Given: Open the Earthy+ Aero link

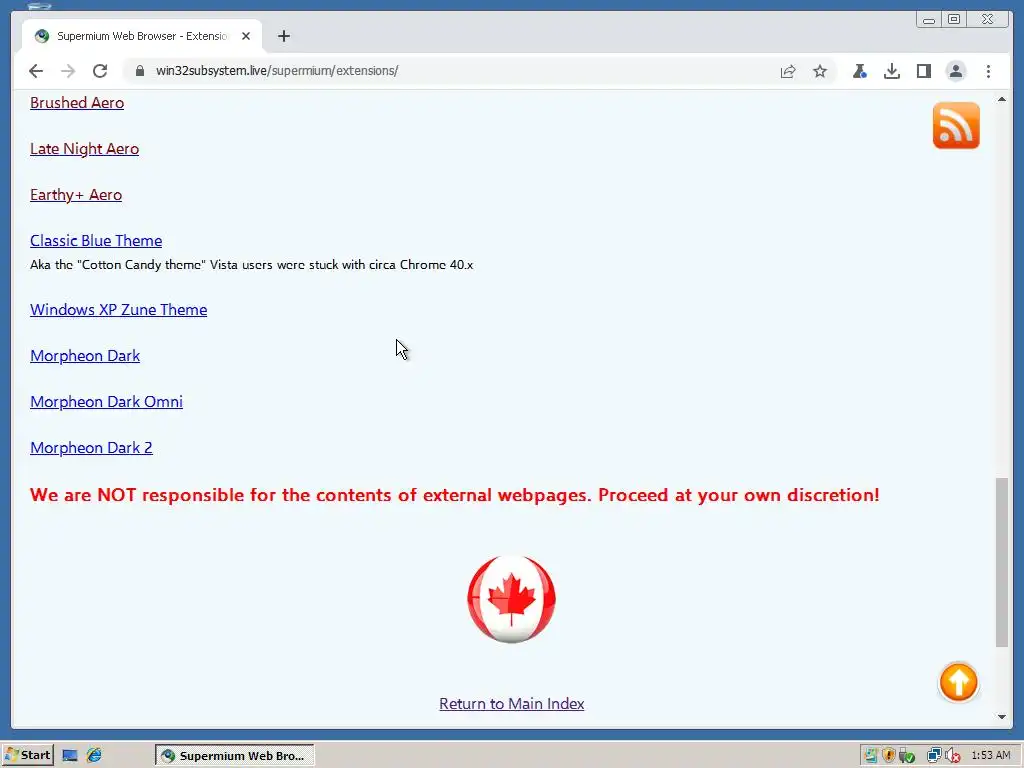Looking at the screenshot, I should [76, 195].
